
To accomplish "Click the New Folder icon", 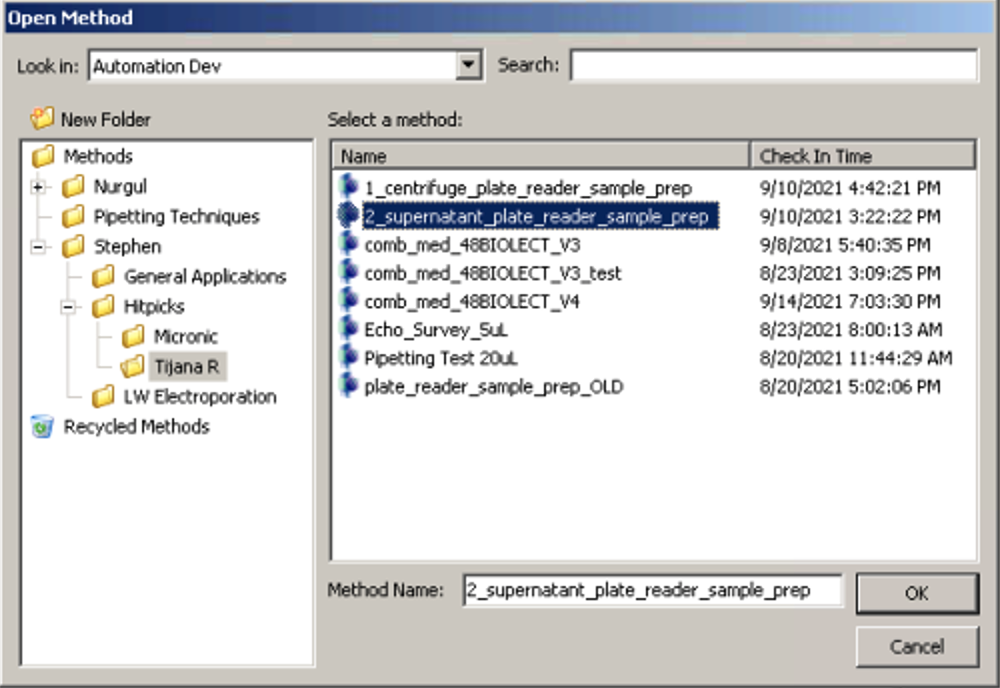I will point(42,119).
